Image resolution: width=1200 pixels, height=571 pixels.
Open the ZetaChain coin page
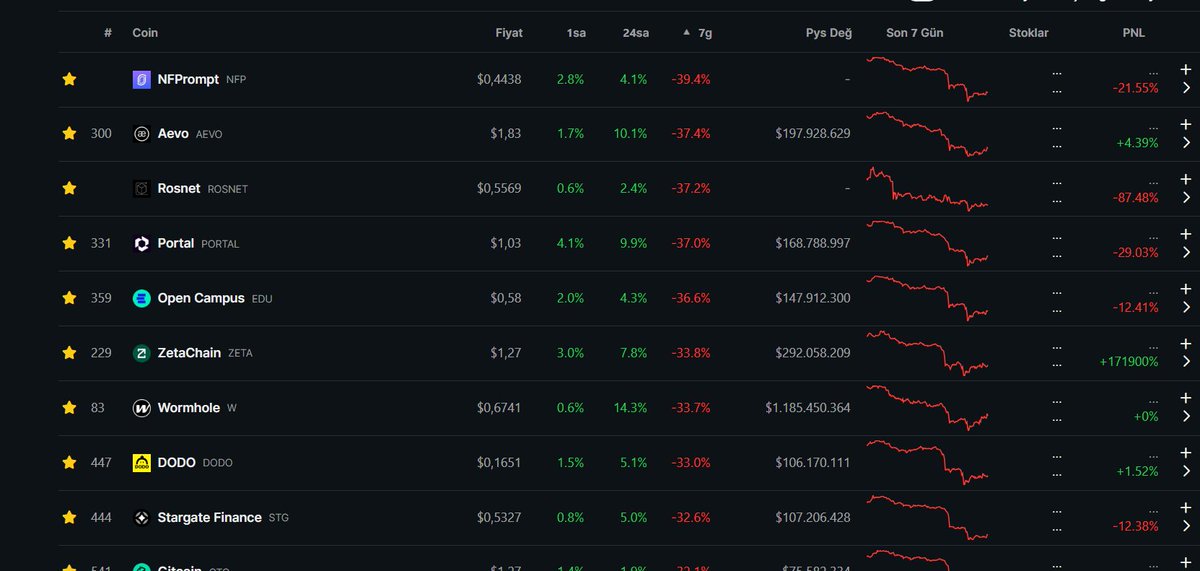(190, 353)
